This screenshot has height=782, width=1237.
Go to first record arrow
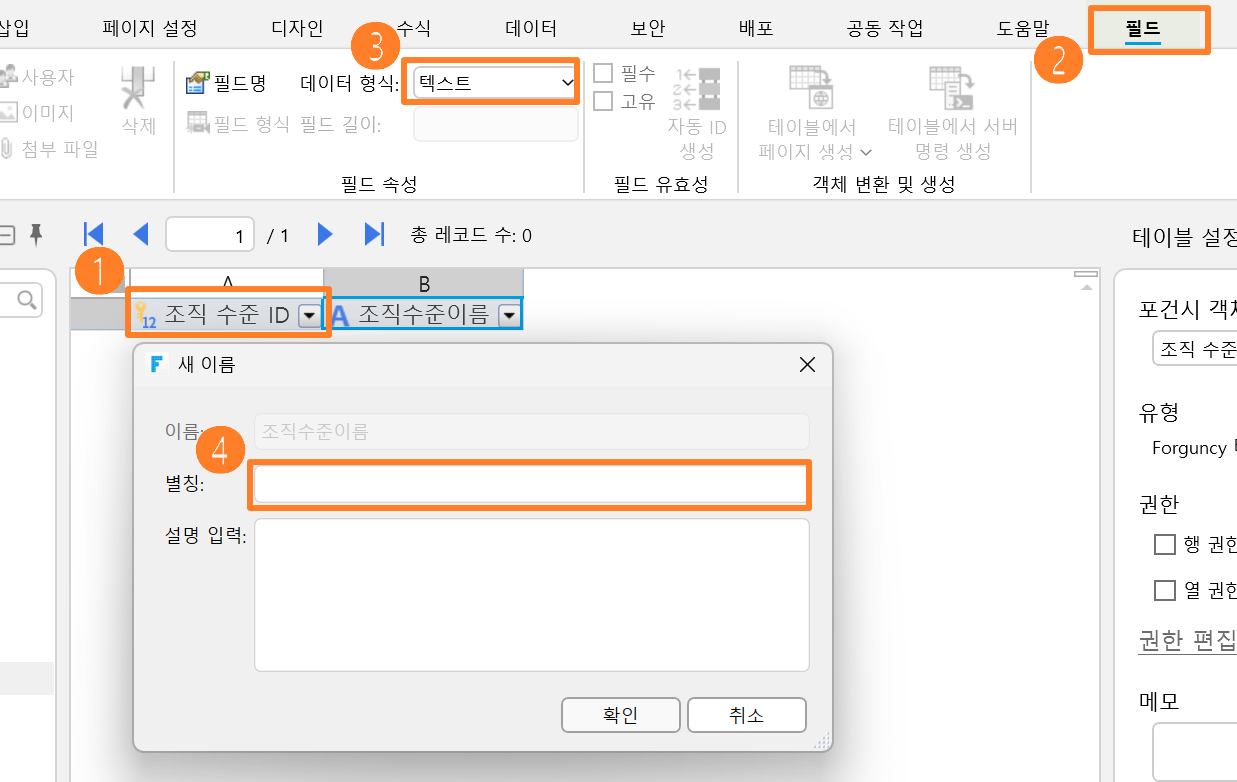pyautogui.click(x=94, y=235)
